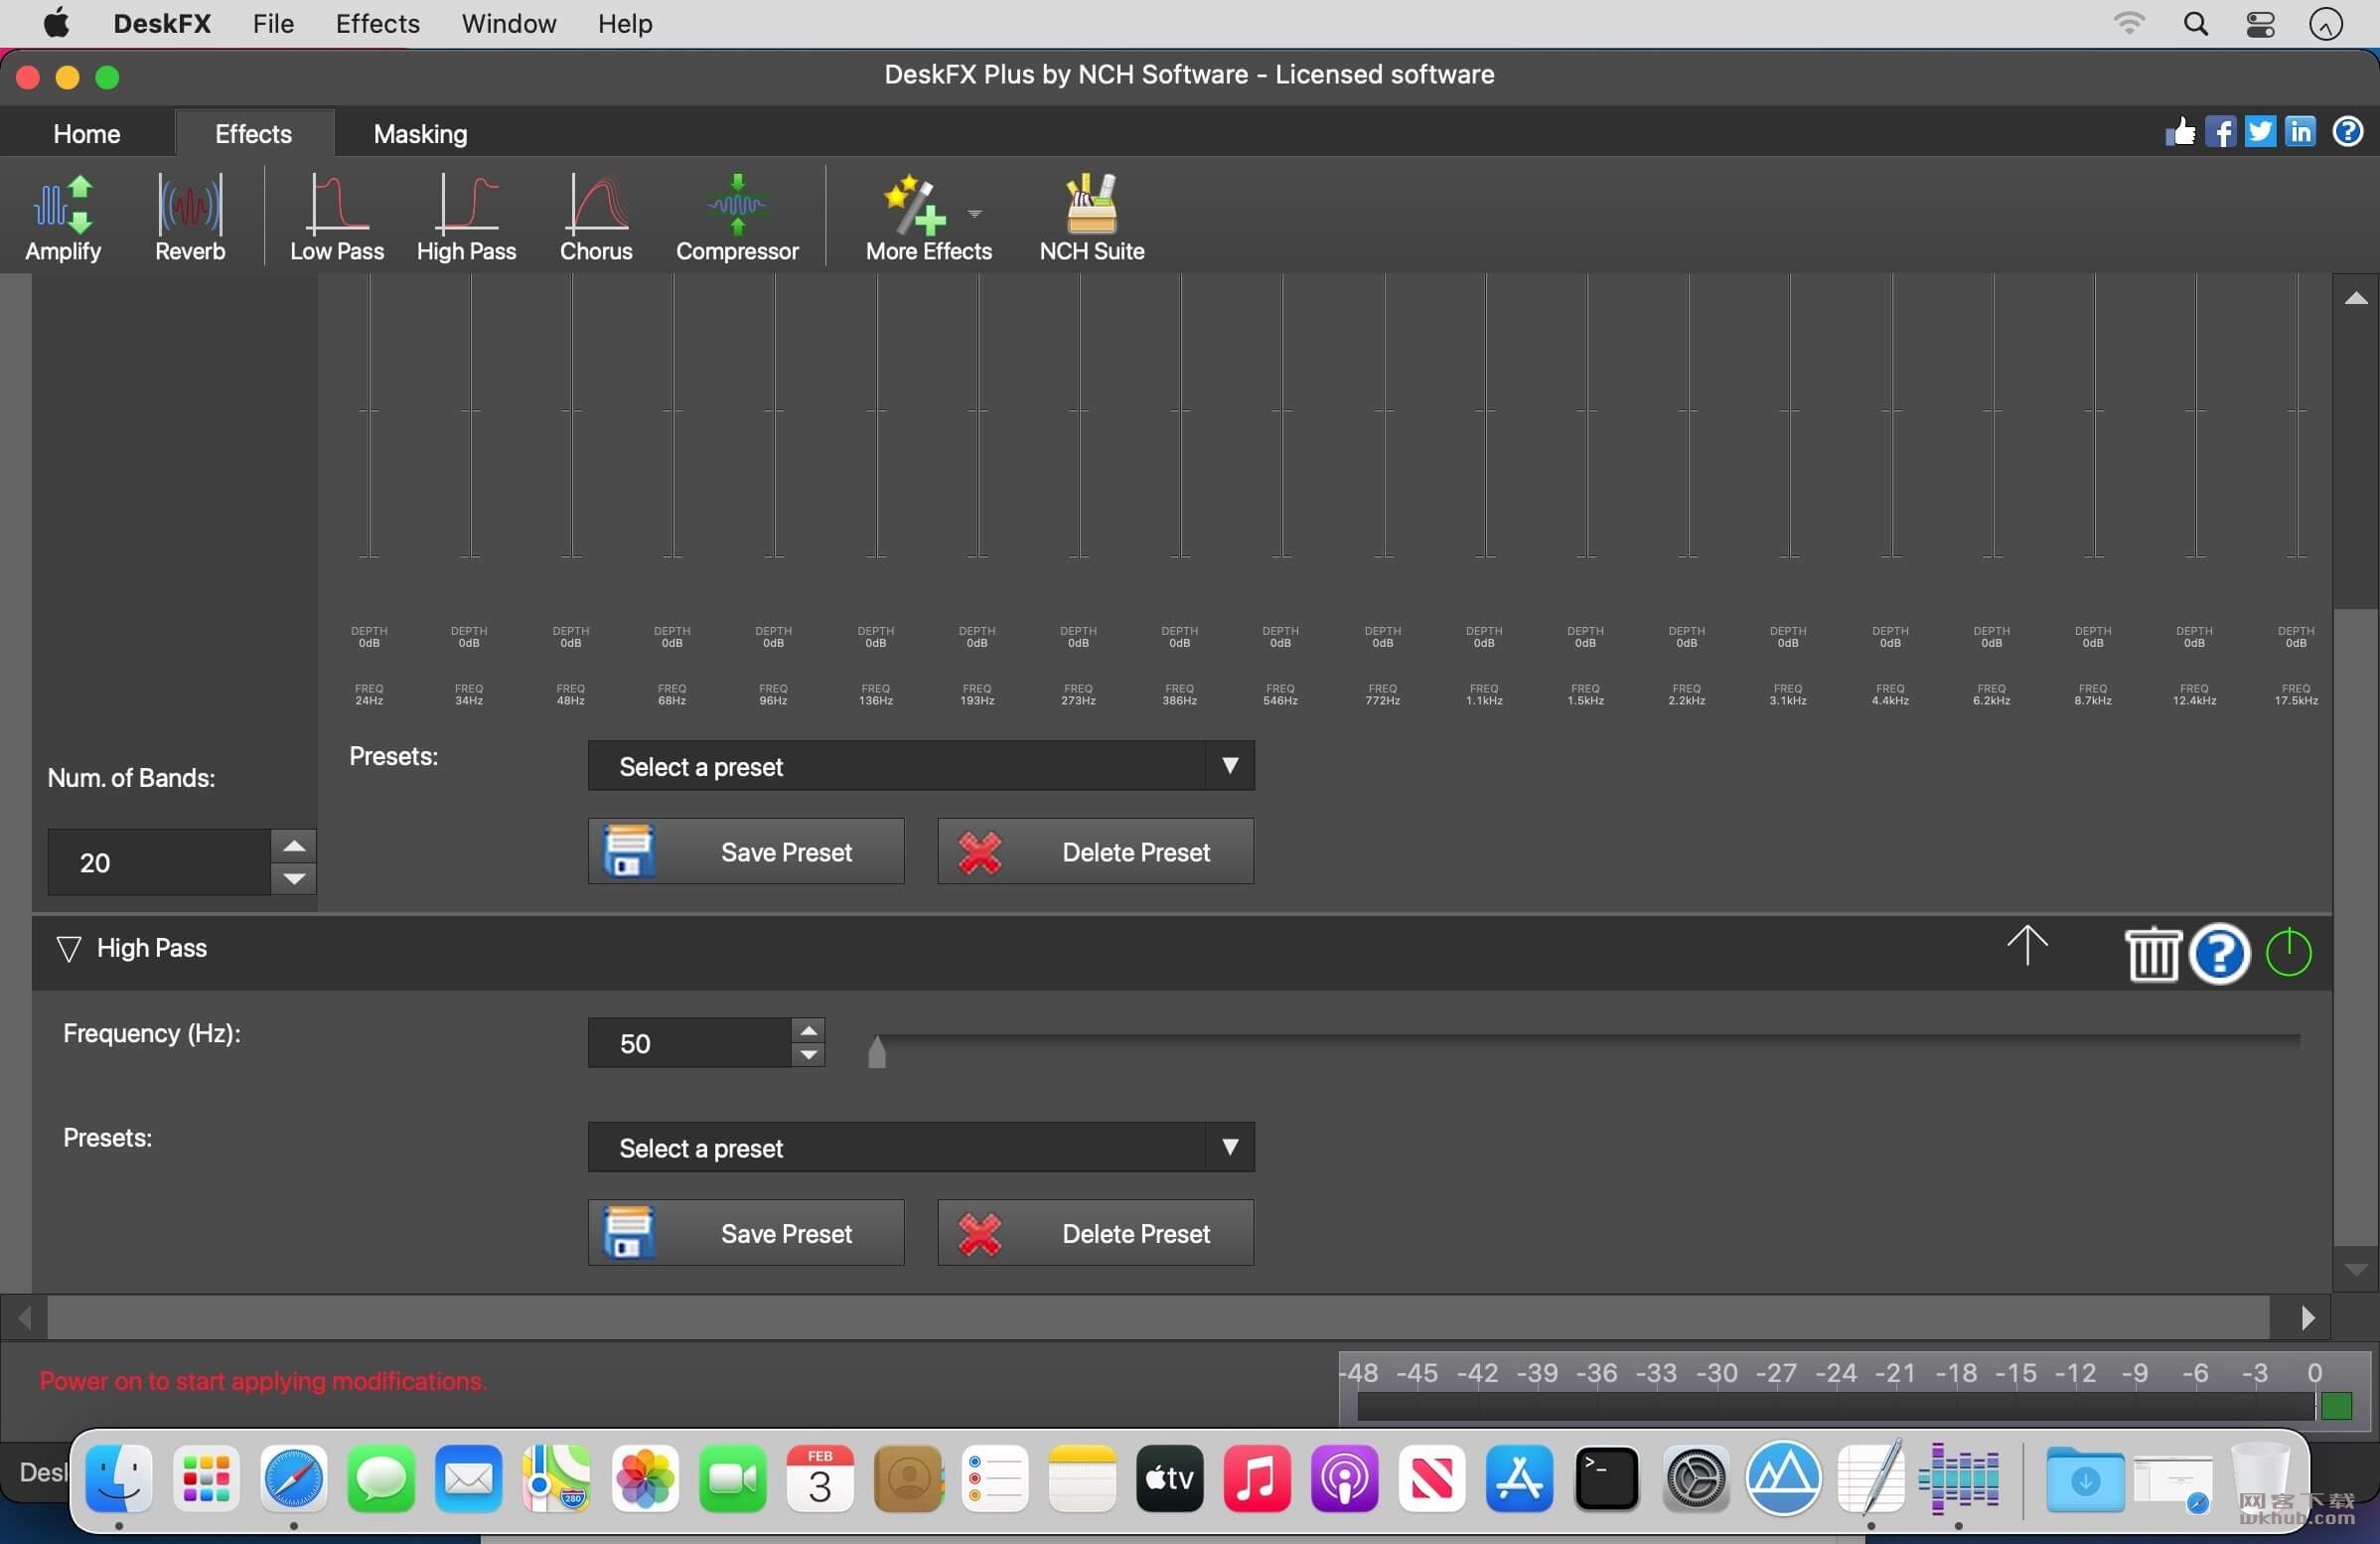Open Wi-Fi status menu
The image size is (2380, 1544).
[2128, 23]
